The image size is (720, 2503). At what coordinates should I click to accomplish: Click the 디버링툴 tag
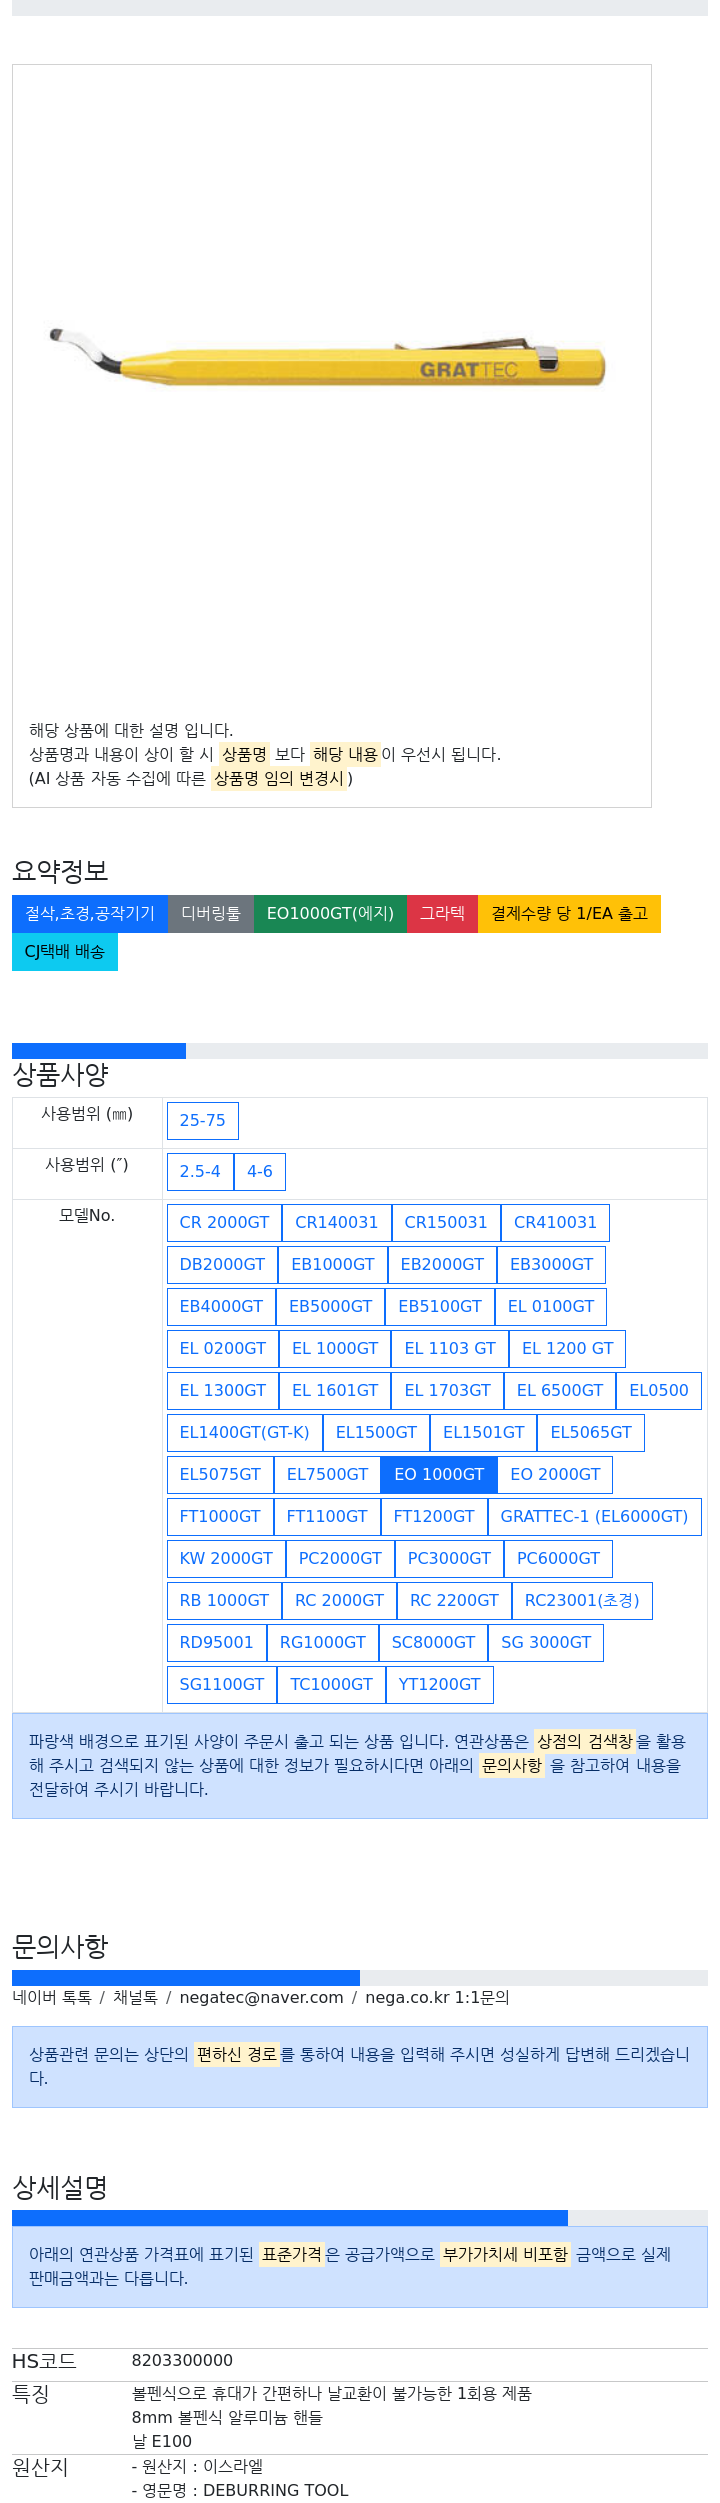pos(211,913)
